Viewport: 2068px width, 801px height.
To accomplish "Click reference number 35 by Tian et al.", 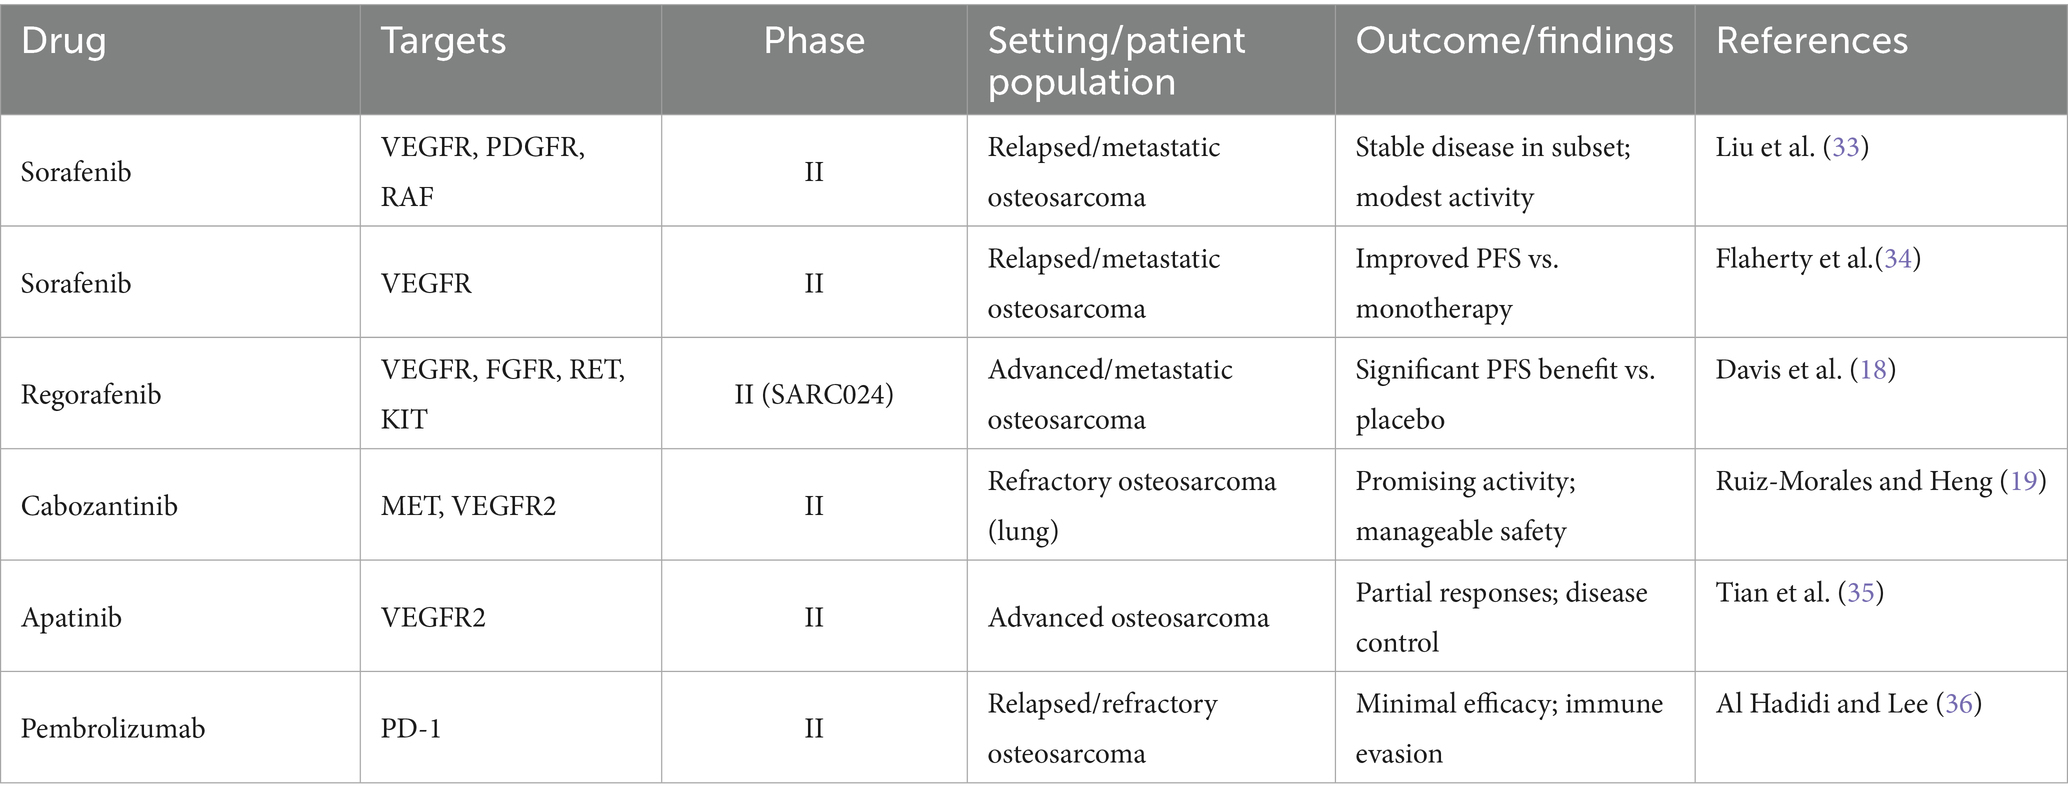I will [x=1860, y=593].
